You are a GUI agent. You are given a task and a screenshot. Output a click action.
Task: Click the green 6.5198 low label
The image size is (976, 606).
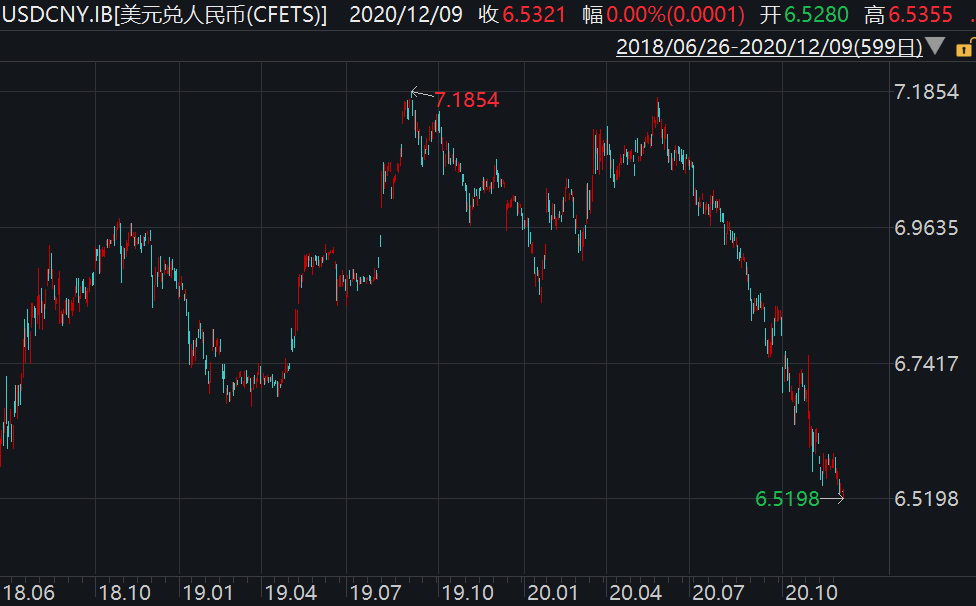[787, 498]
